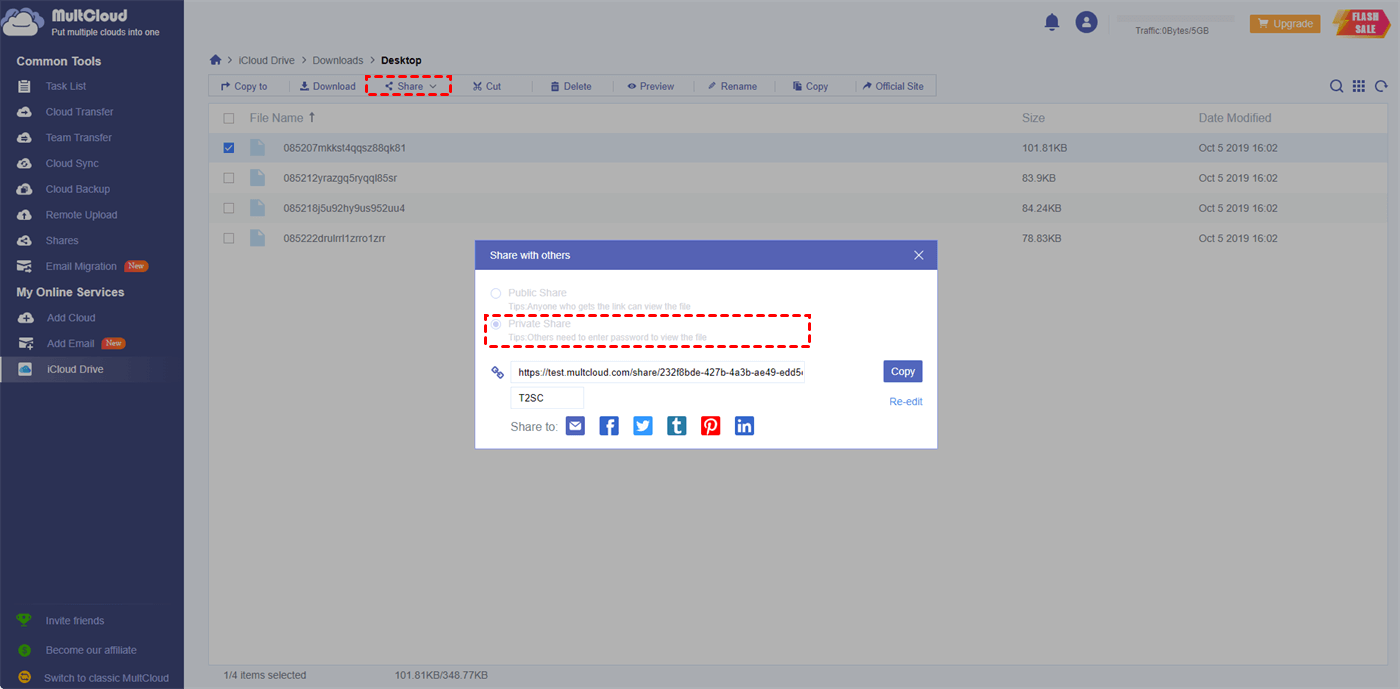Click Cut toolbar button
This screenshot has height=689, width=1400.
(487, 86)
